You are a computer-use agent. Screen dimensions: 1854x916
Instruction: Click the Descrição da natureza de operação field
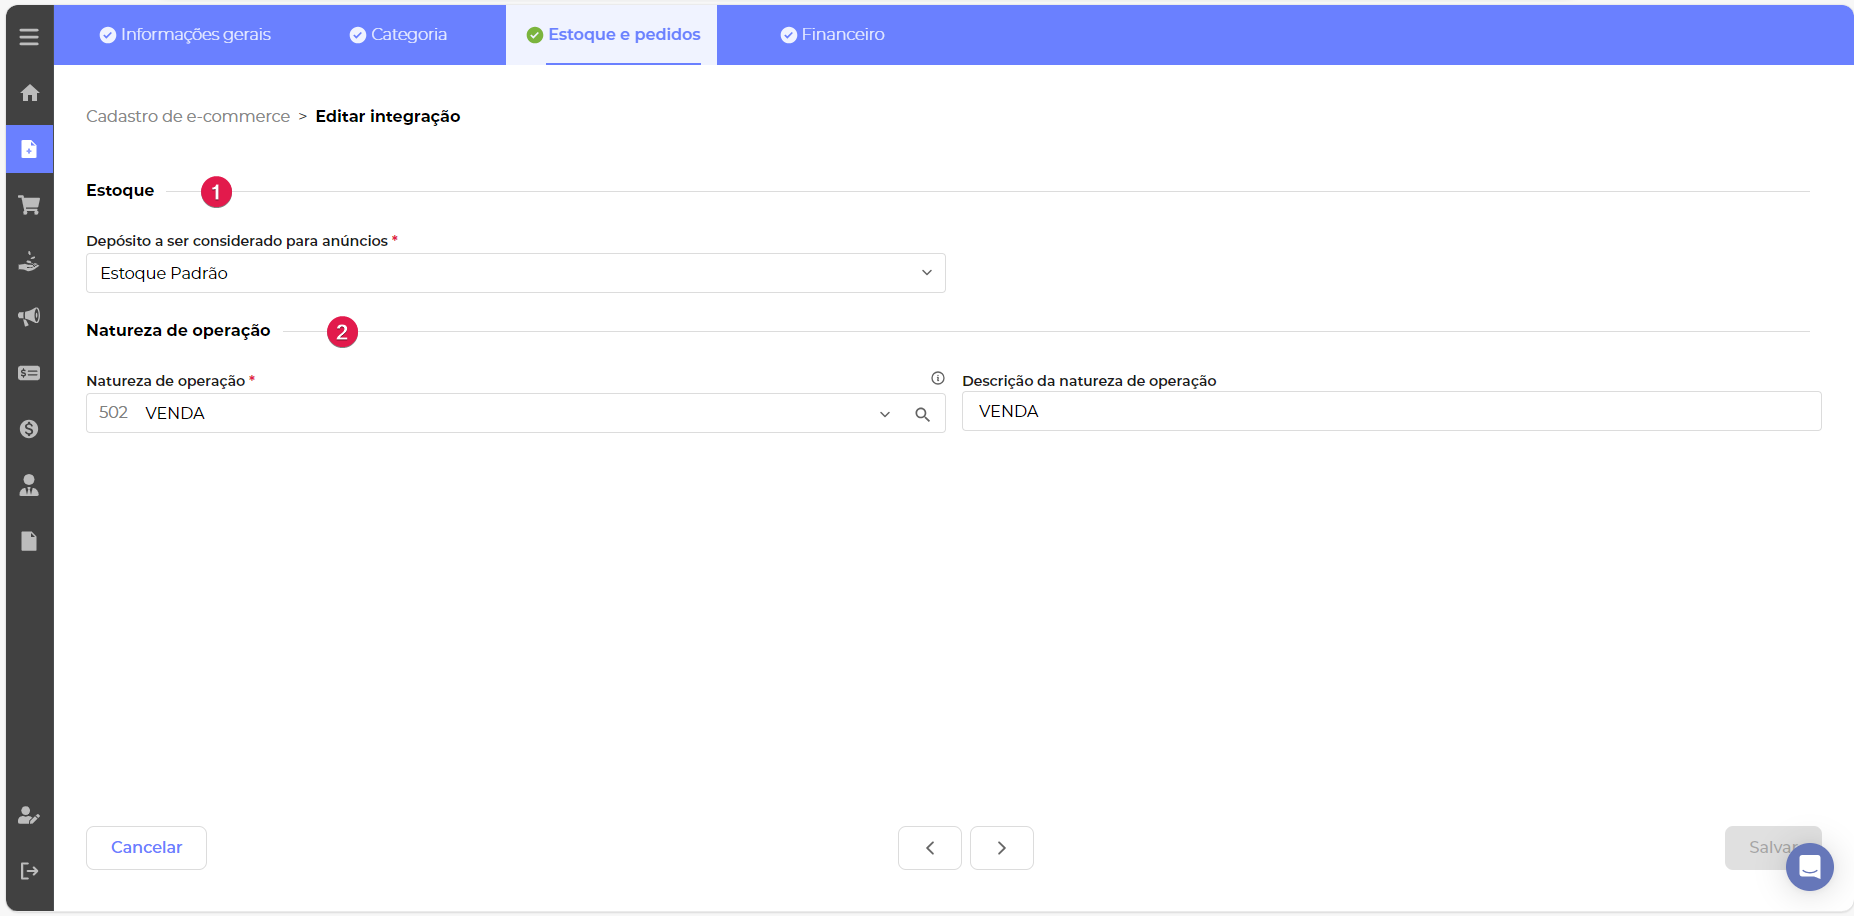point(1390,411)
